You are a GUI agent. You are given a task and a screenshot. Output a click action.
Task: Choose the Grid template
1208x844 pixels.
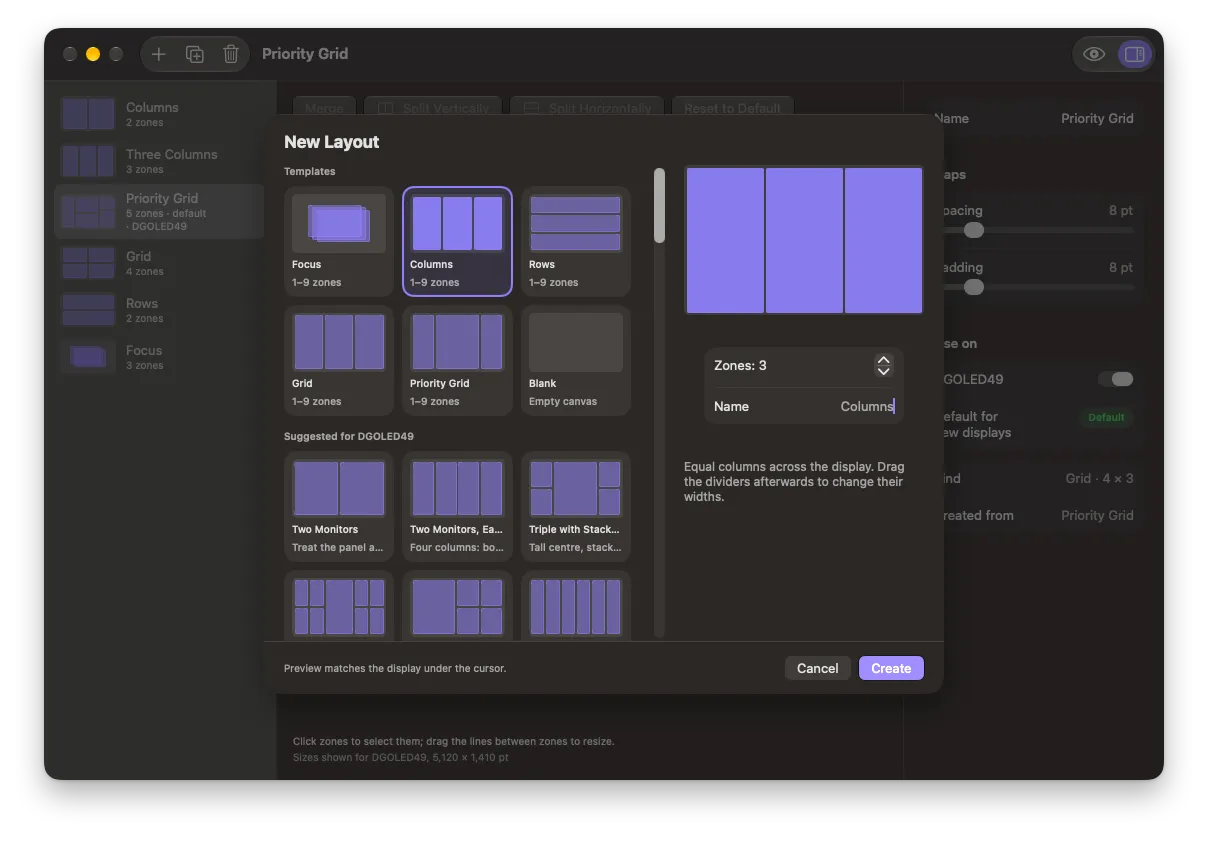pos(339,360)
